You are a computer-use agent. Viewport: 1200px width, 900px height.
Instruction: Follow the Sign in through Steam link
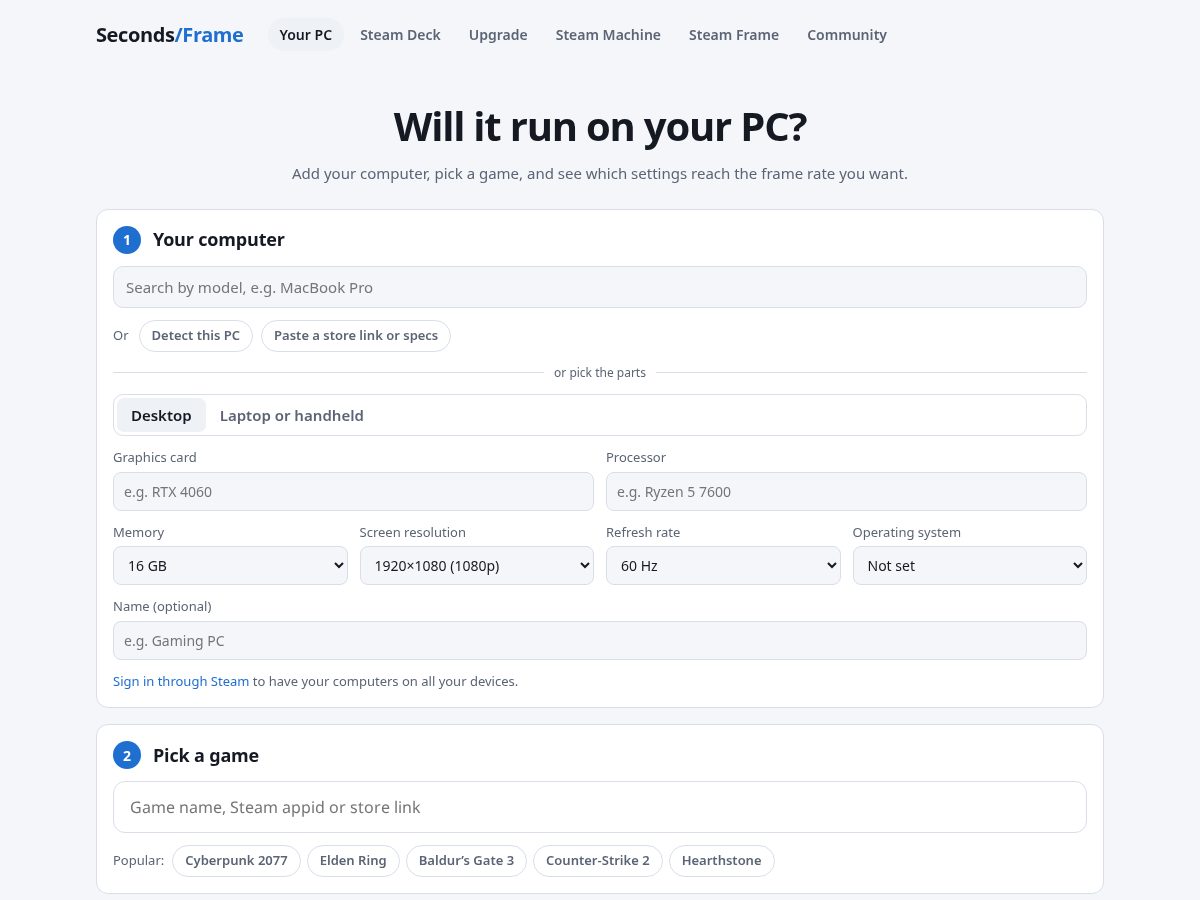tap(181, 682)
